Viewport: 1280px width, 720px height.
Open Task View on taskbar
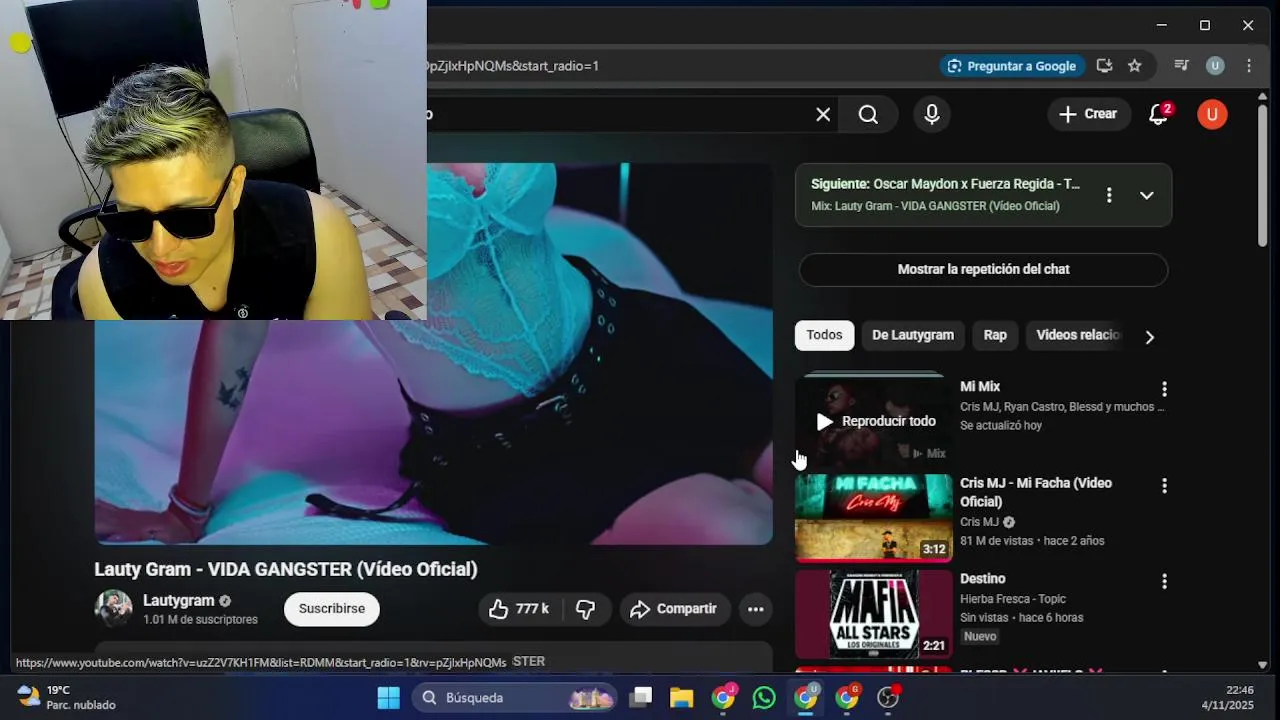pyautogui.click(x=642, y=698)
